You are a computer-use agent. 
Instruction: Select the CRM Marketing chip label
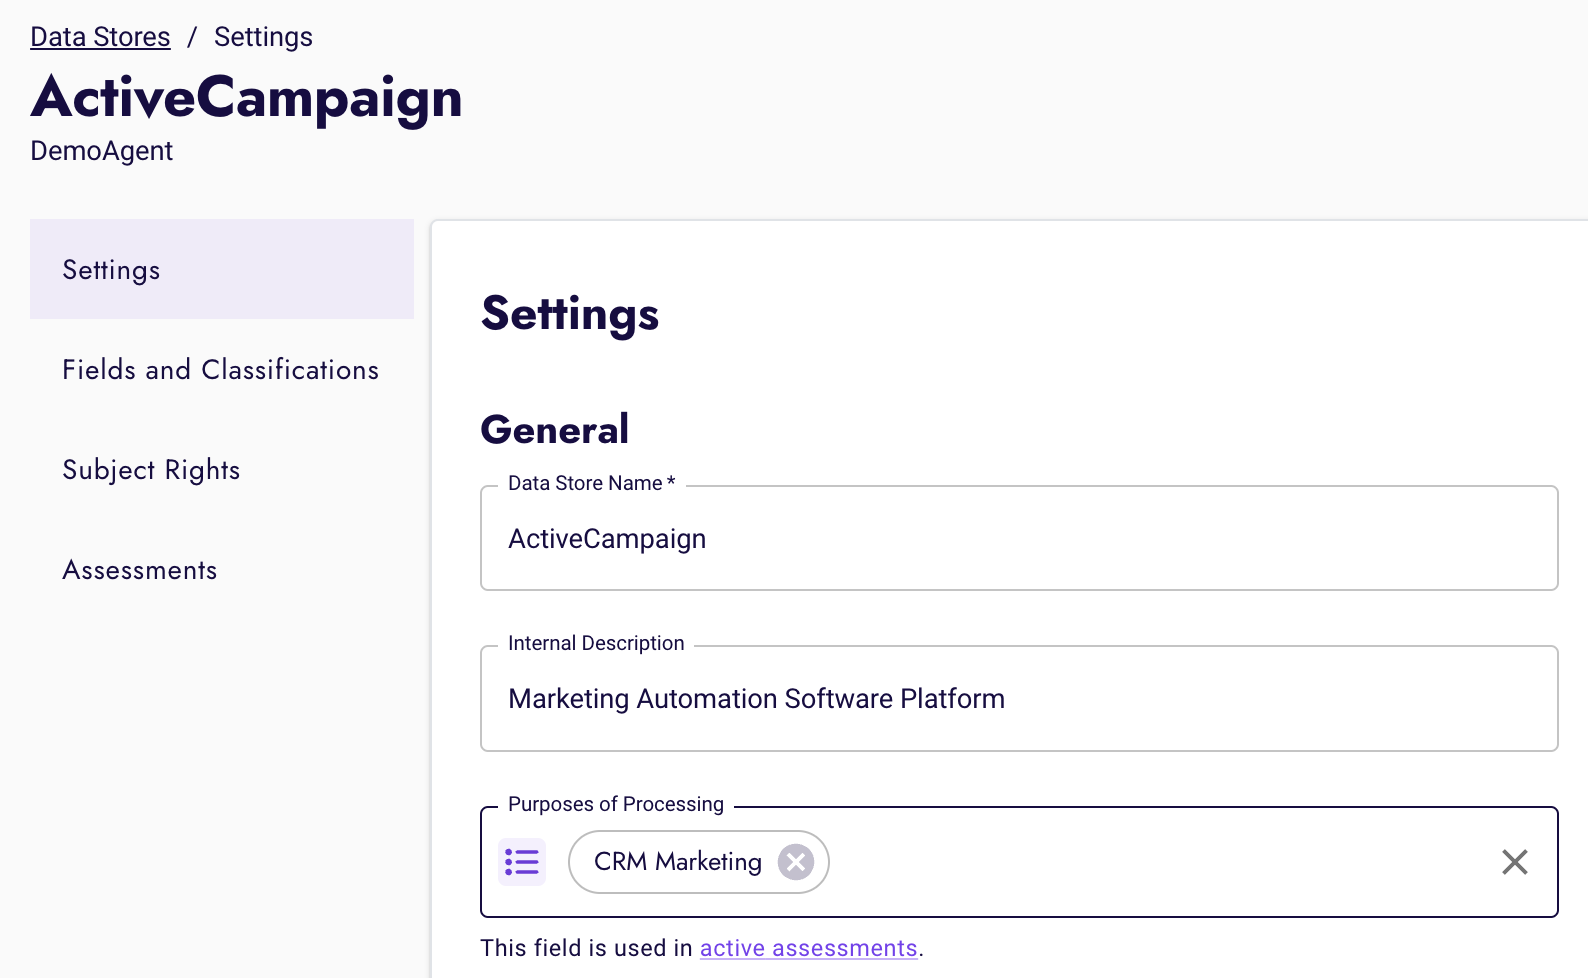(678, 862)
